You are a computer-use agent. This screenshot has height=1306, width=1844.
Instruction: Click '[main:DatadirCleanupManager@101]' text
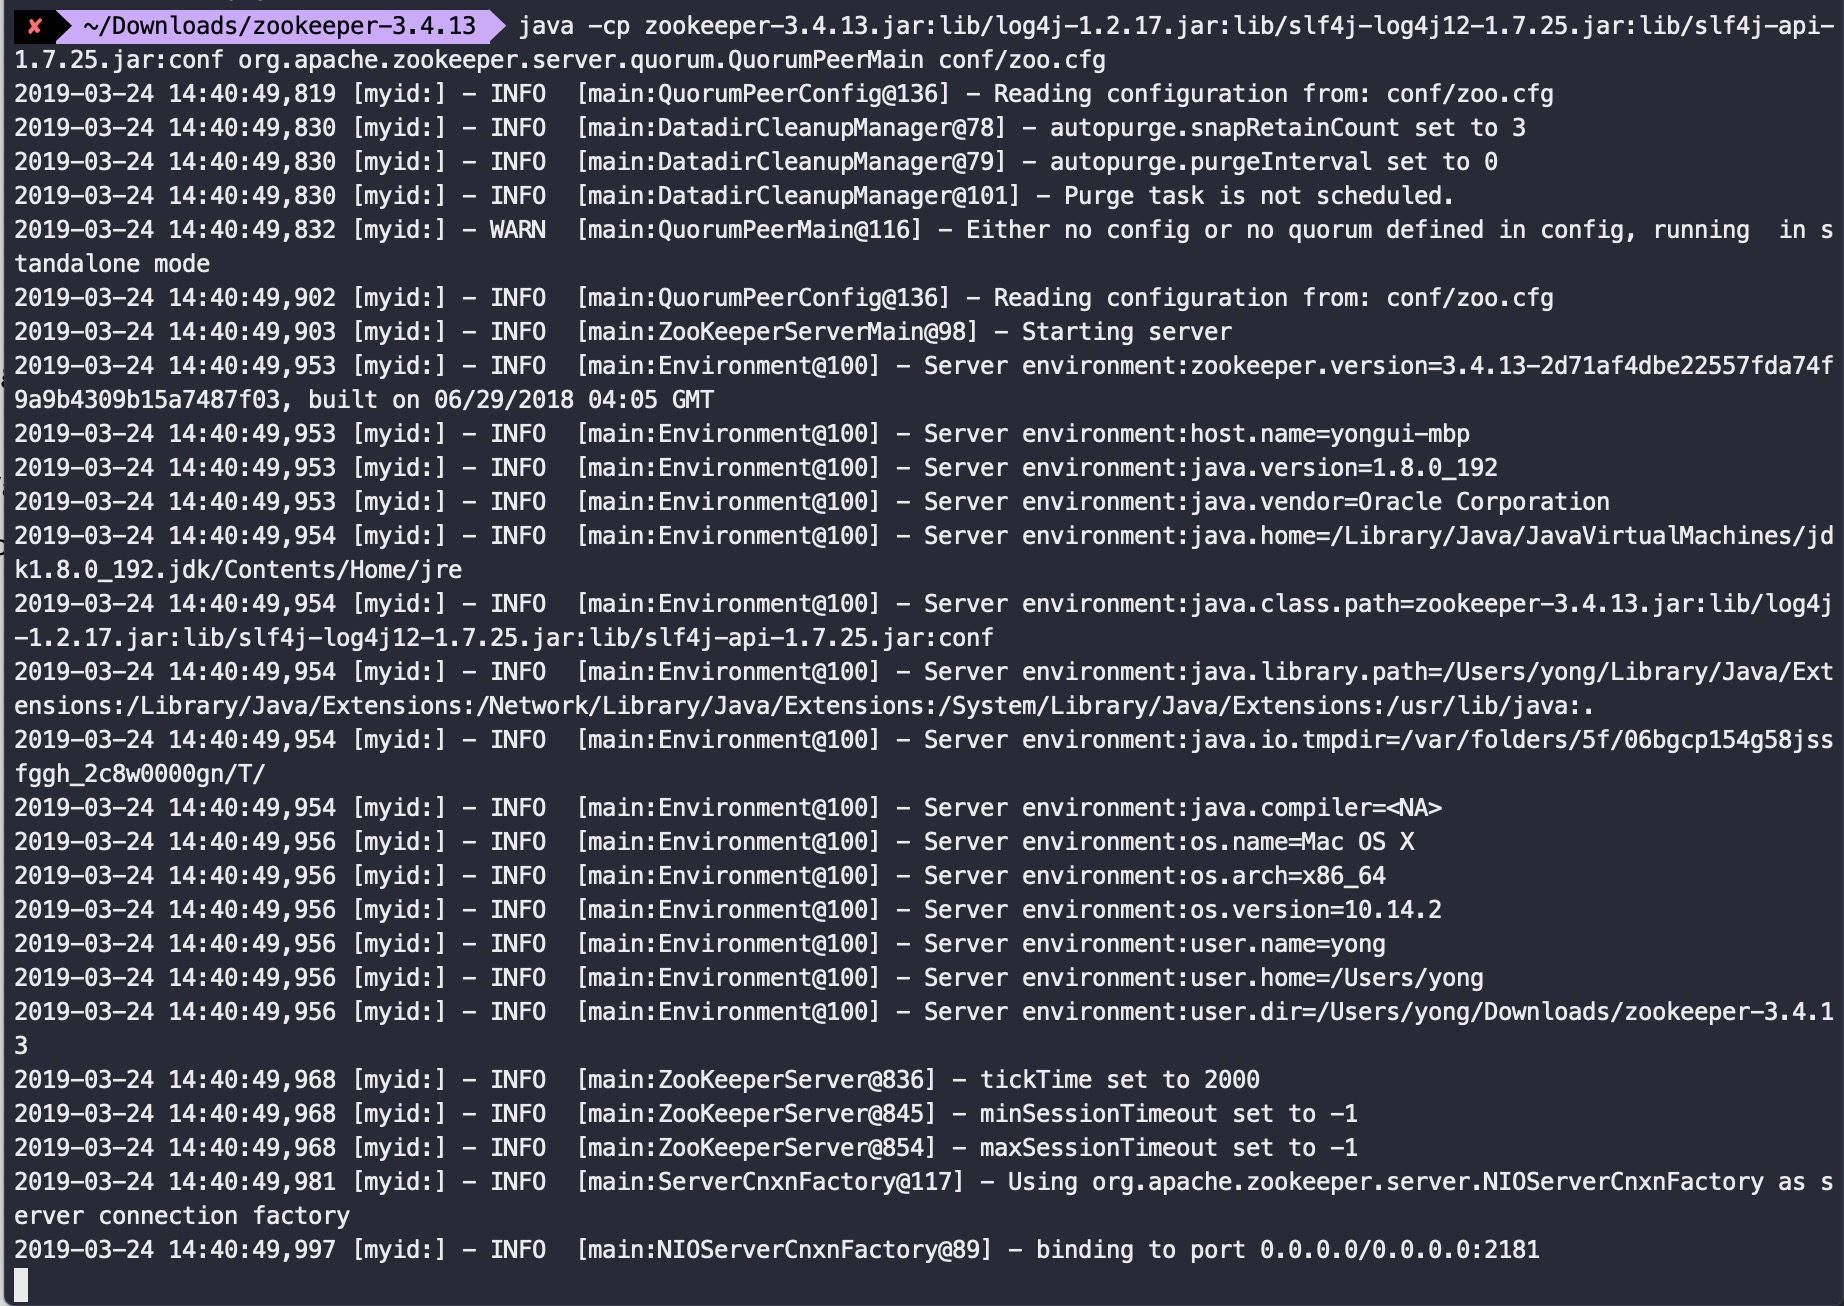click(x=798, y=196)
